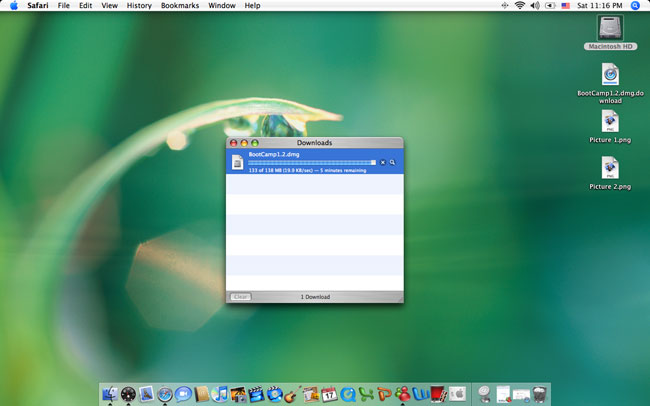
Task: Click the '5 minutes remaining' status text
Action: [x=343, y=170]
